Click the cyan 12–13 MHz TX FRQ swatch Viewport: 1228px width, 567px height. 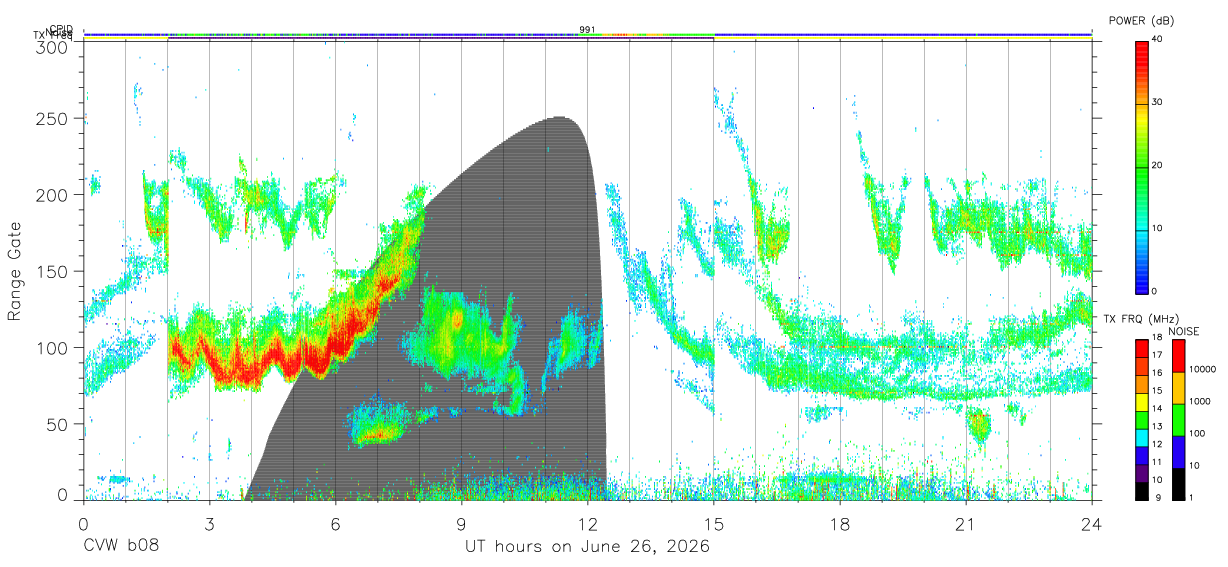(x=1142, y=437)
